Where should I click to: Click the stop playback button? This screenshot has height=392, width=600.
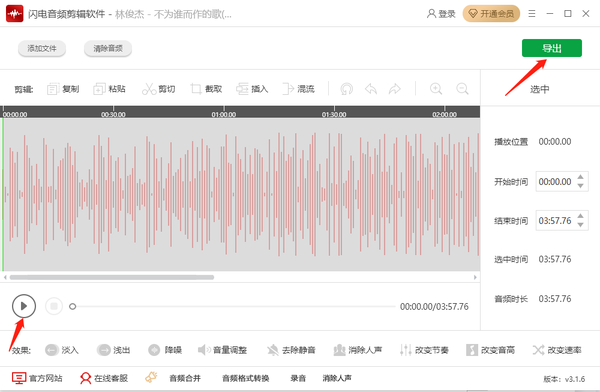click(x=54, y=306)
